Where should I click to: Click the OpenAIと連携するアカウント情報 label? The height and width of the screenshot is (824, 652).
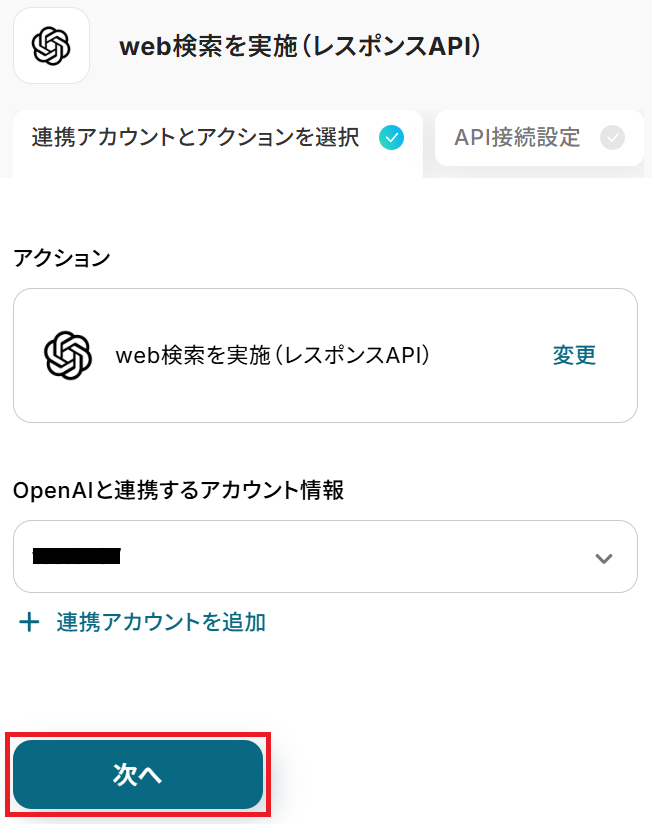[178, 490]
